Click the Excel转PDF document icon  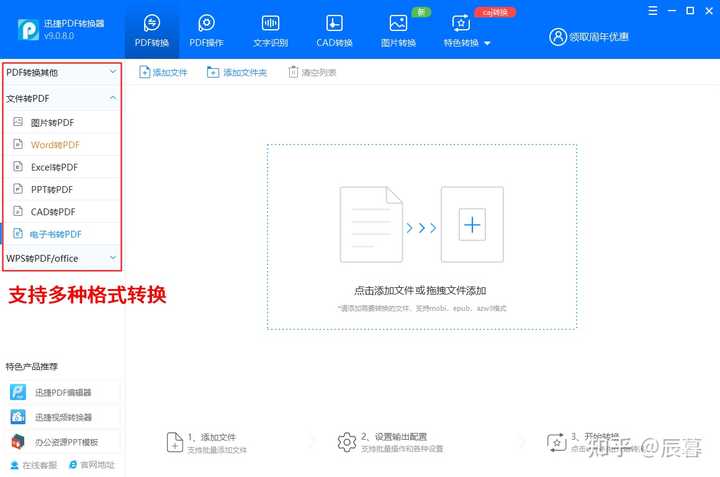pyautogui.click(x=18, y=166)
